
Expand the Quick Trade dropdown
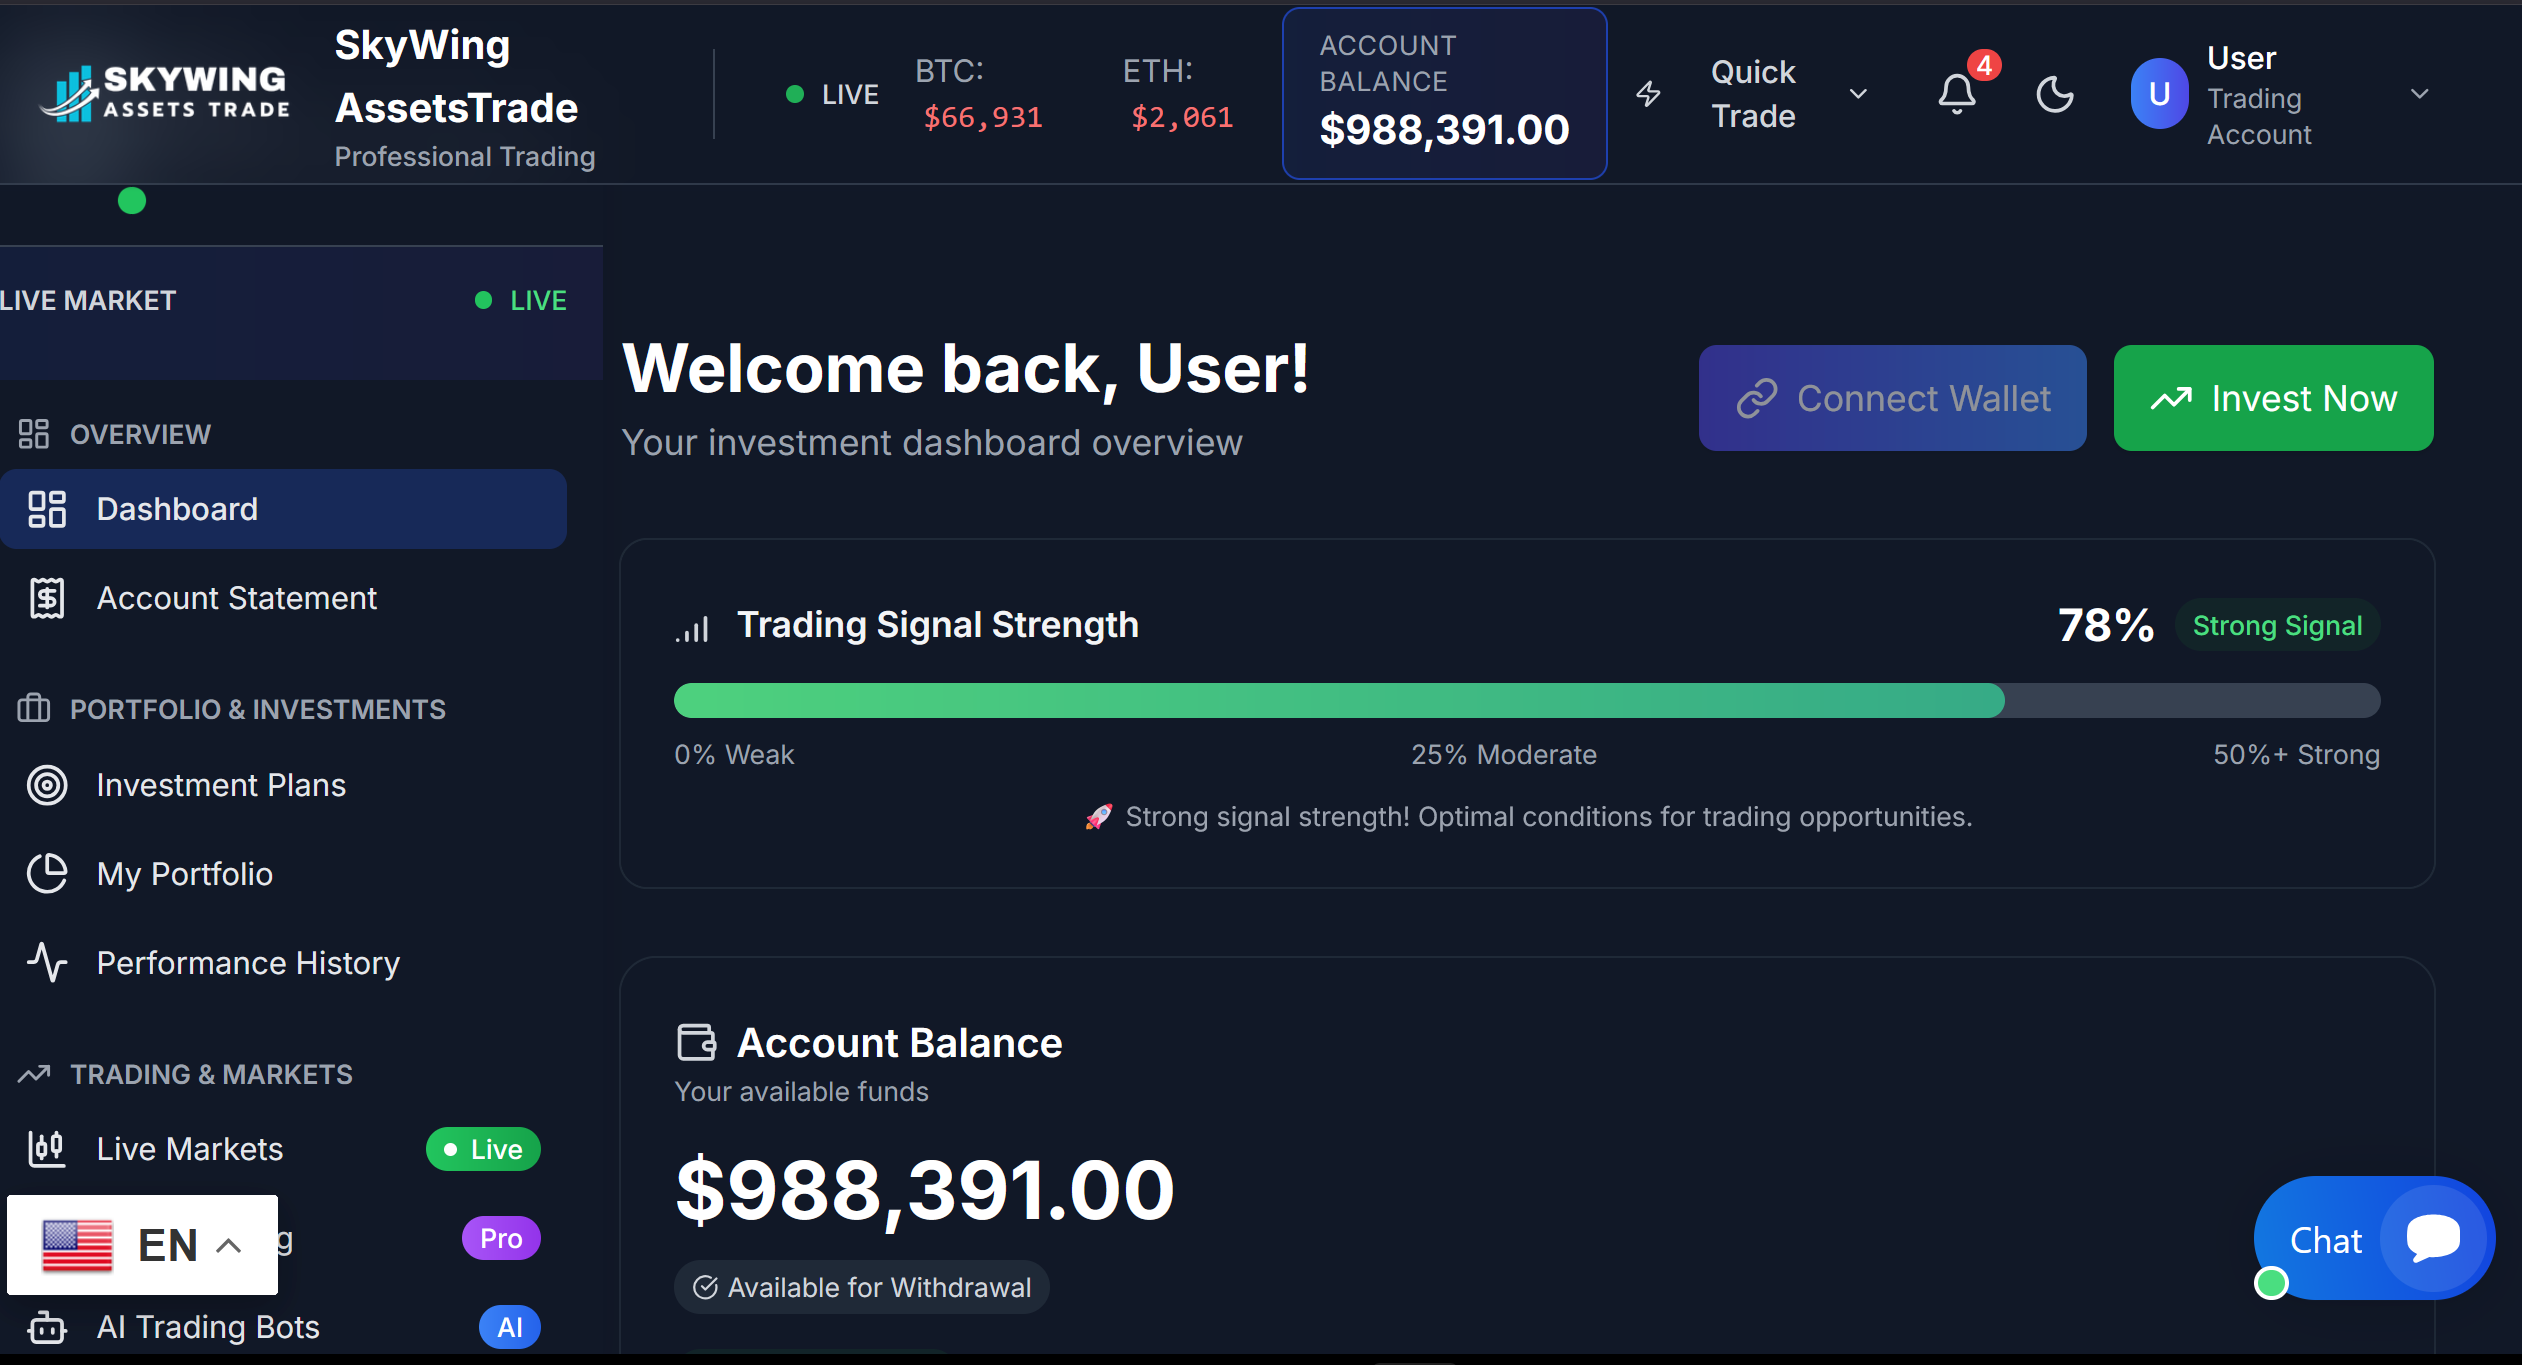click(x=1858, y=94)
